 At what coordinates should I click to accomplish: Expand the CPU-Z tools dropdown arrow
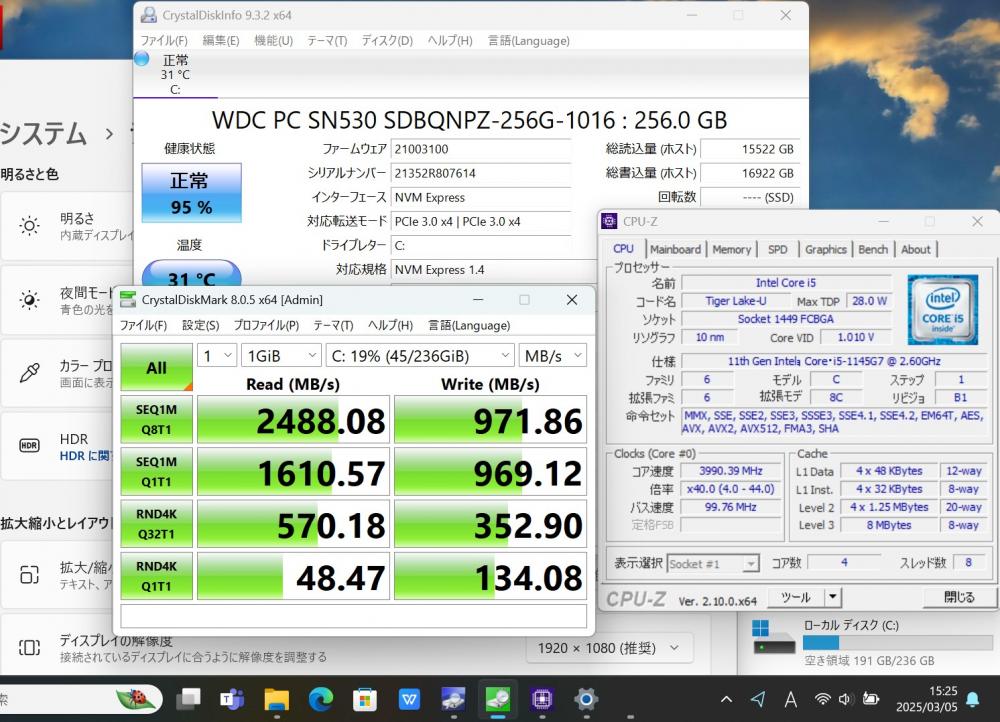[832, 597]
